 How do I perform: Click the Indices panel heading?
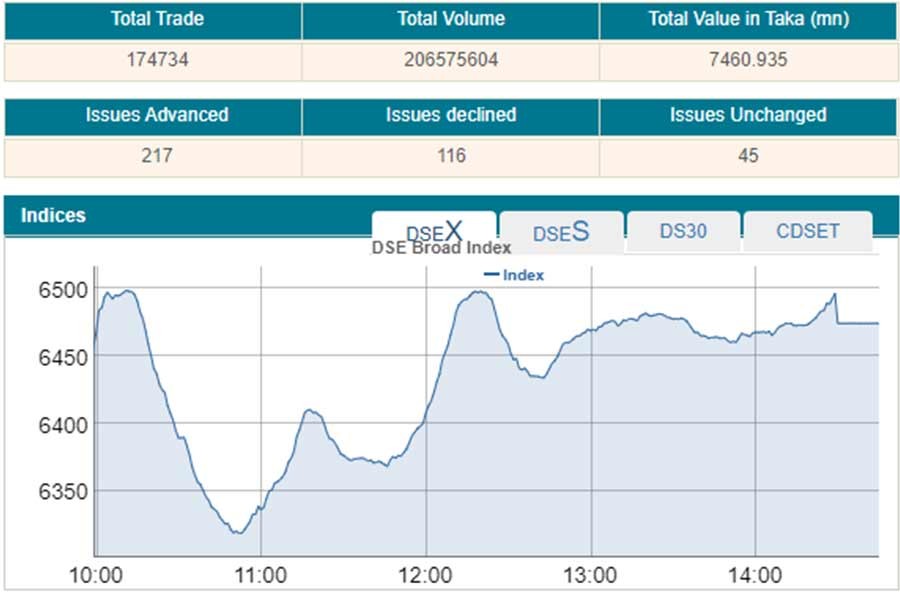(53, 215)
